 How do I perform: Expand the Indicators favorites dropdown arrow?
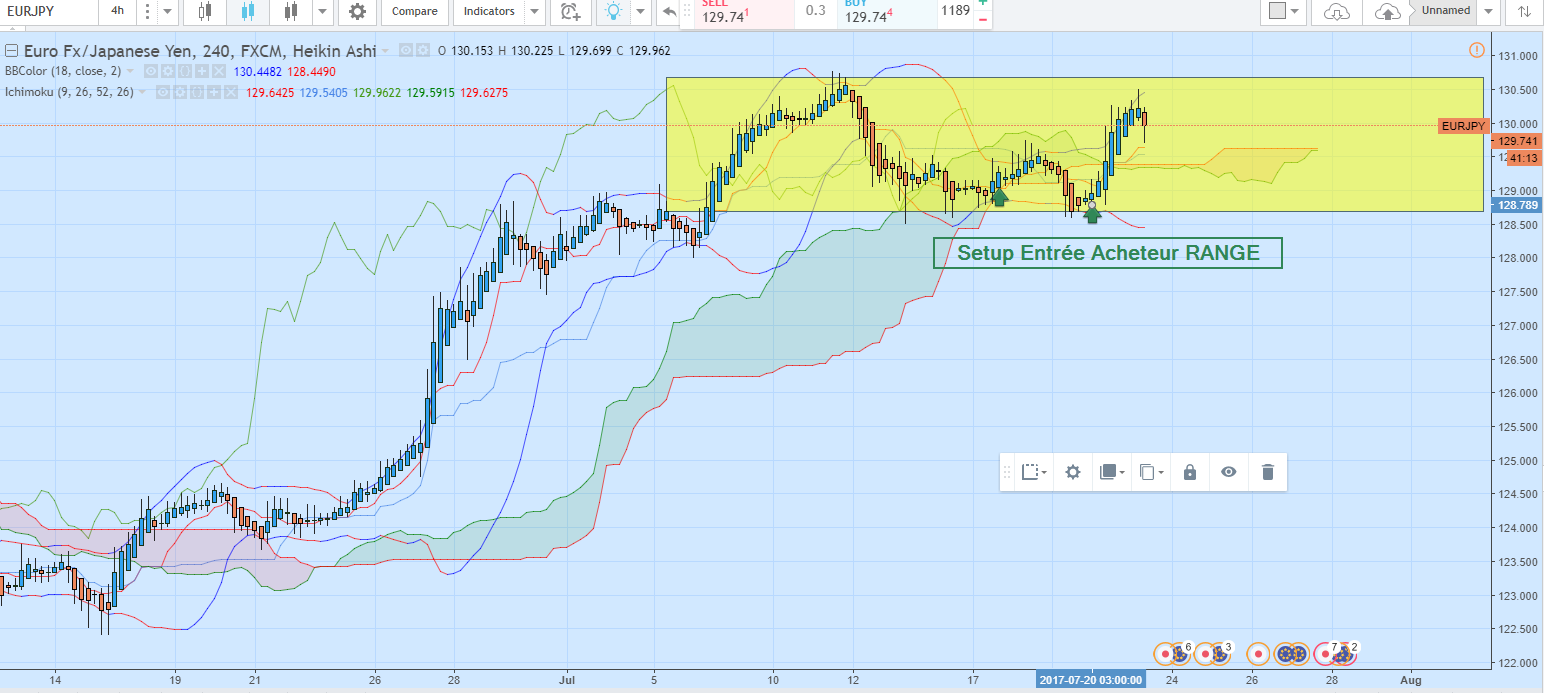pyautogui.click(x=535, y=11)
